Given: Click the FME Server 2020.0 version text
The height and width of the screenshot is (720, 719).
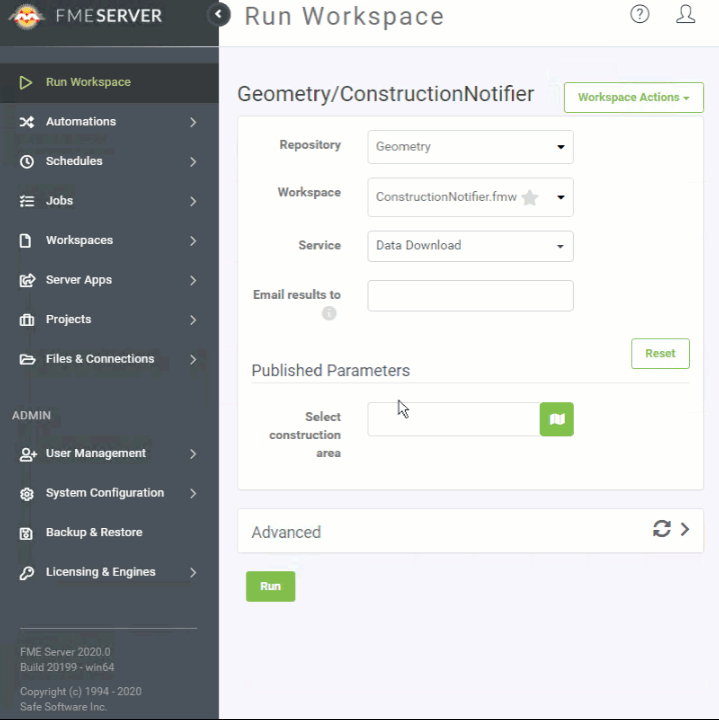Looking at the screenshot, I should (x=65, y=652).
